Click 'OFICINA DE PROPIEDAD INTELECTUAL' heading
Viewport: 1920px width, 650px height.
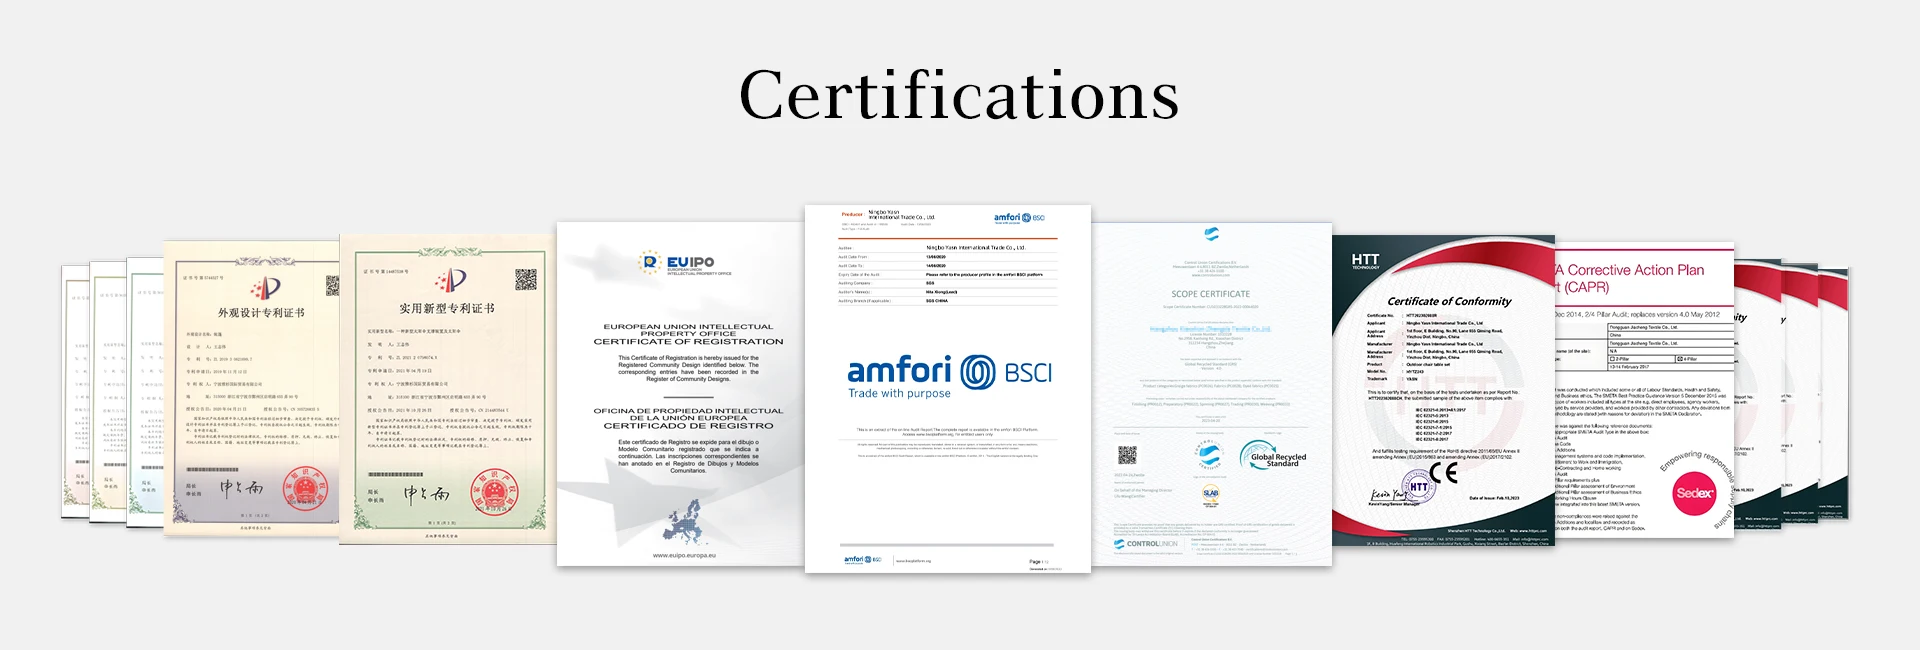pyautogui.click(x=688, y=411)
